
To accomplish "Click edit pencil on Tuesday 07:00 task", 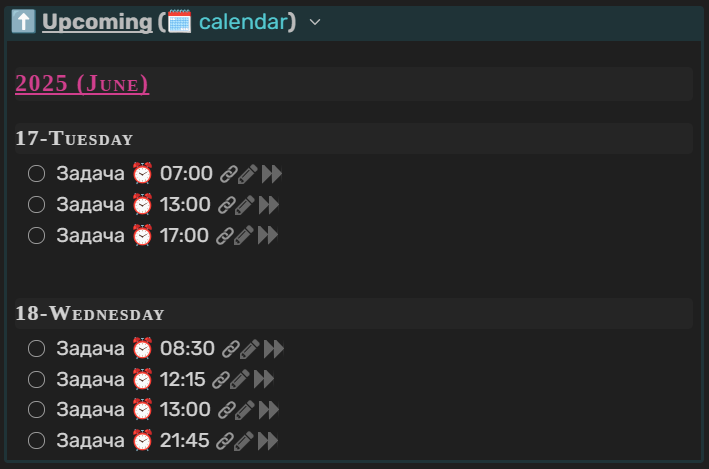I will (x=248, y=175).
